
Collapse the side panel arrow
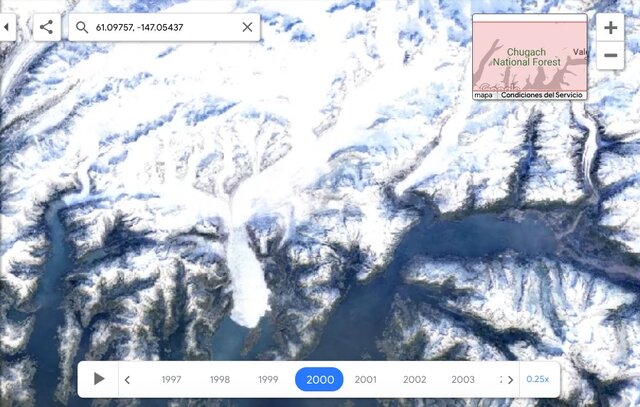[6, 27]
